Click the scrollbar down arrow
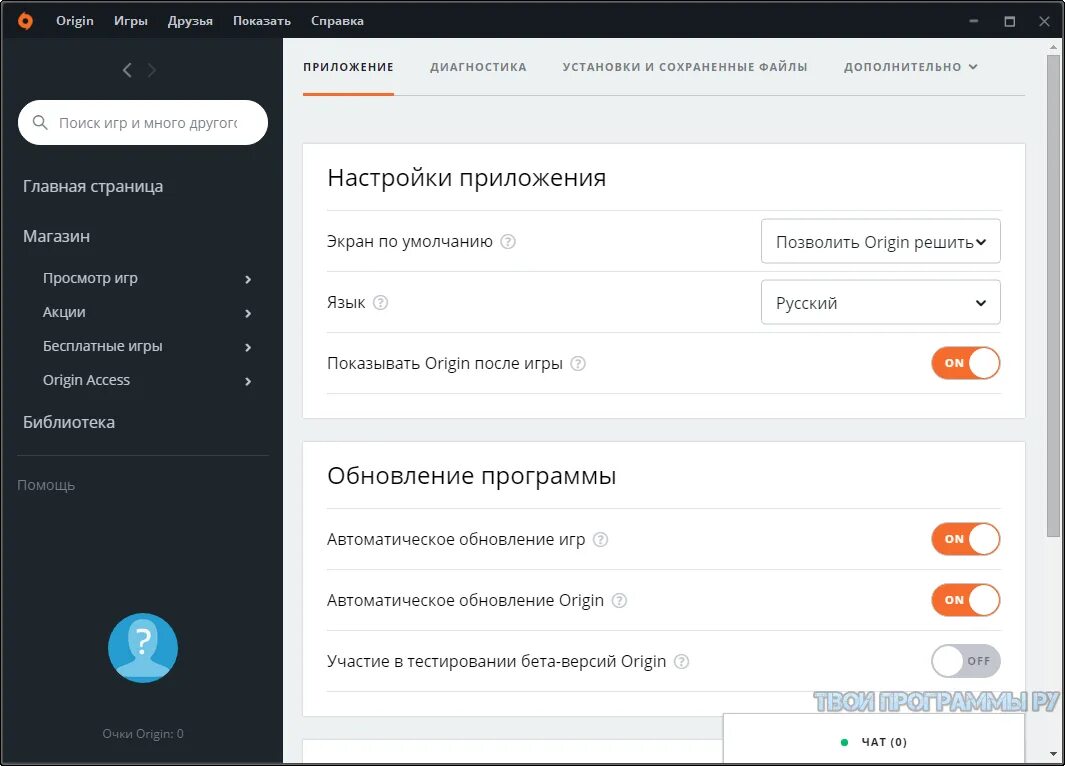This screenshot has height=766, width=1065. 1053,754
